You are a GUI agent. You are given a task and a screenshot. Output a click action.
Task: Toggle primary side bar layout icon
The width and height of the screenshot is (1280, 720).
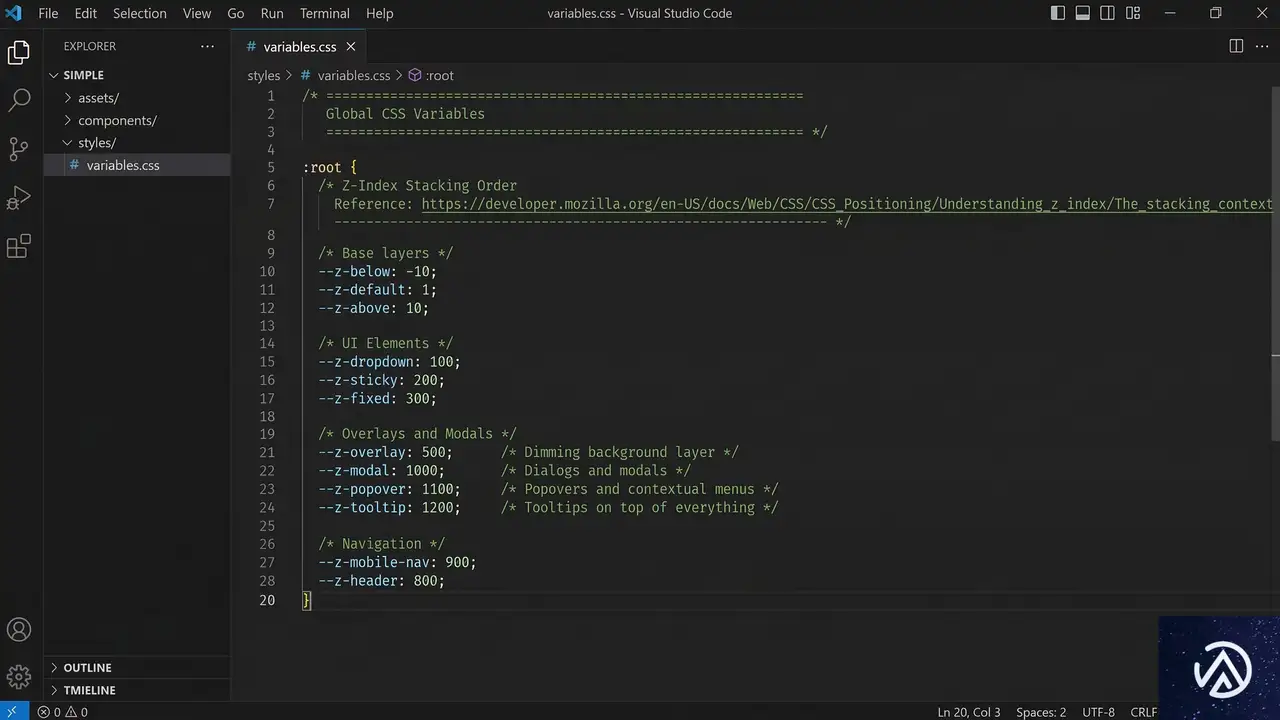point(1058,13)
